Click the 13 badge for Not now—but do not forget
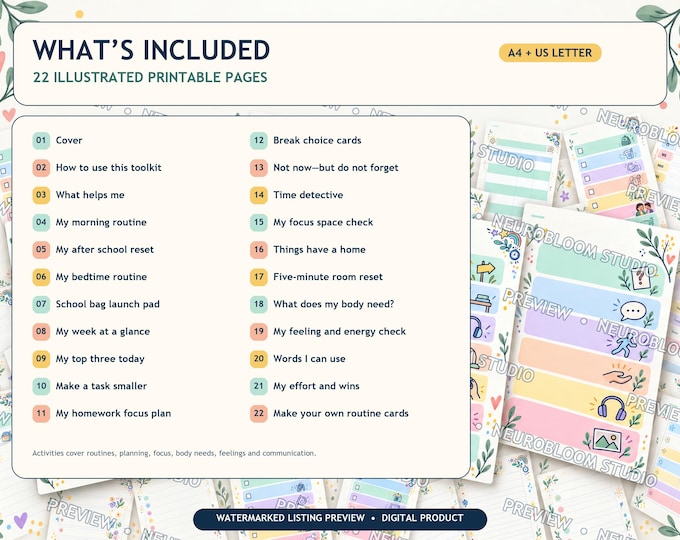680x540 pixels. (x=259, y=168)
